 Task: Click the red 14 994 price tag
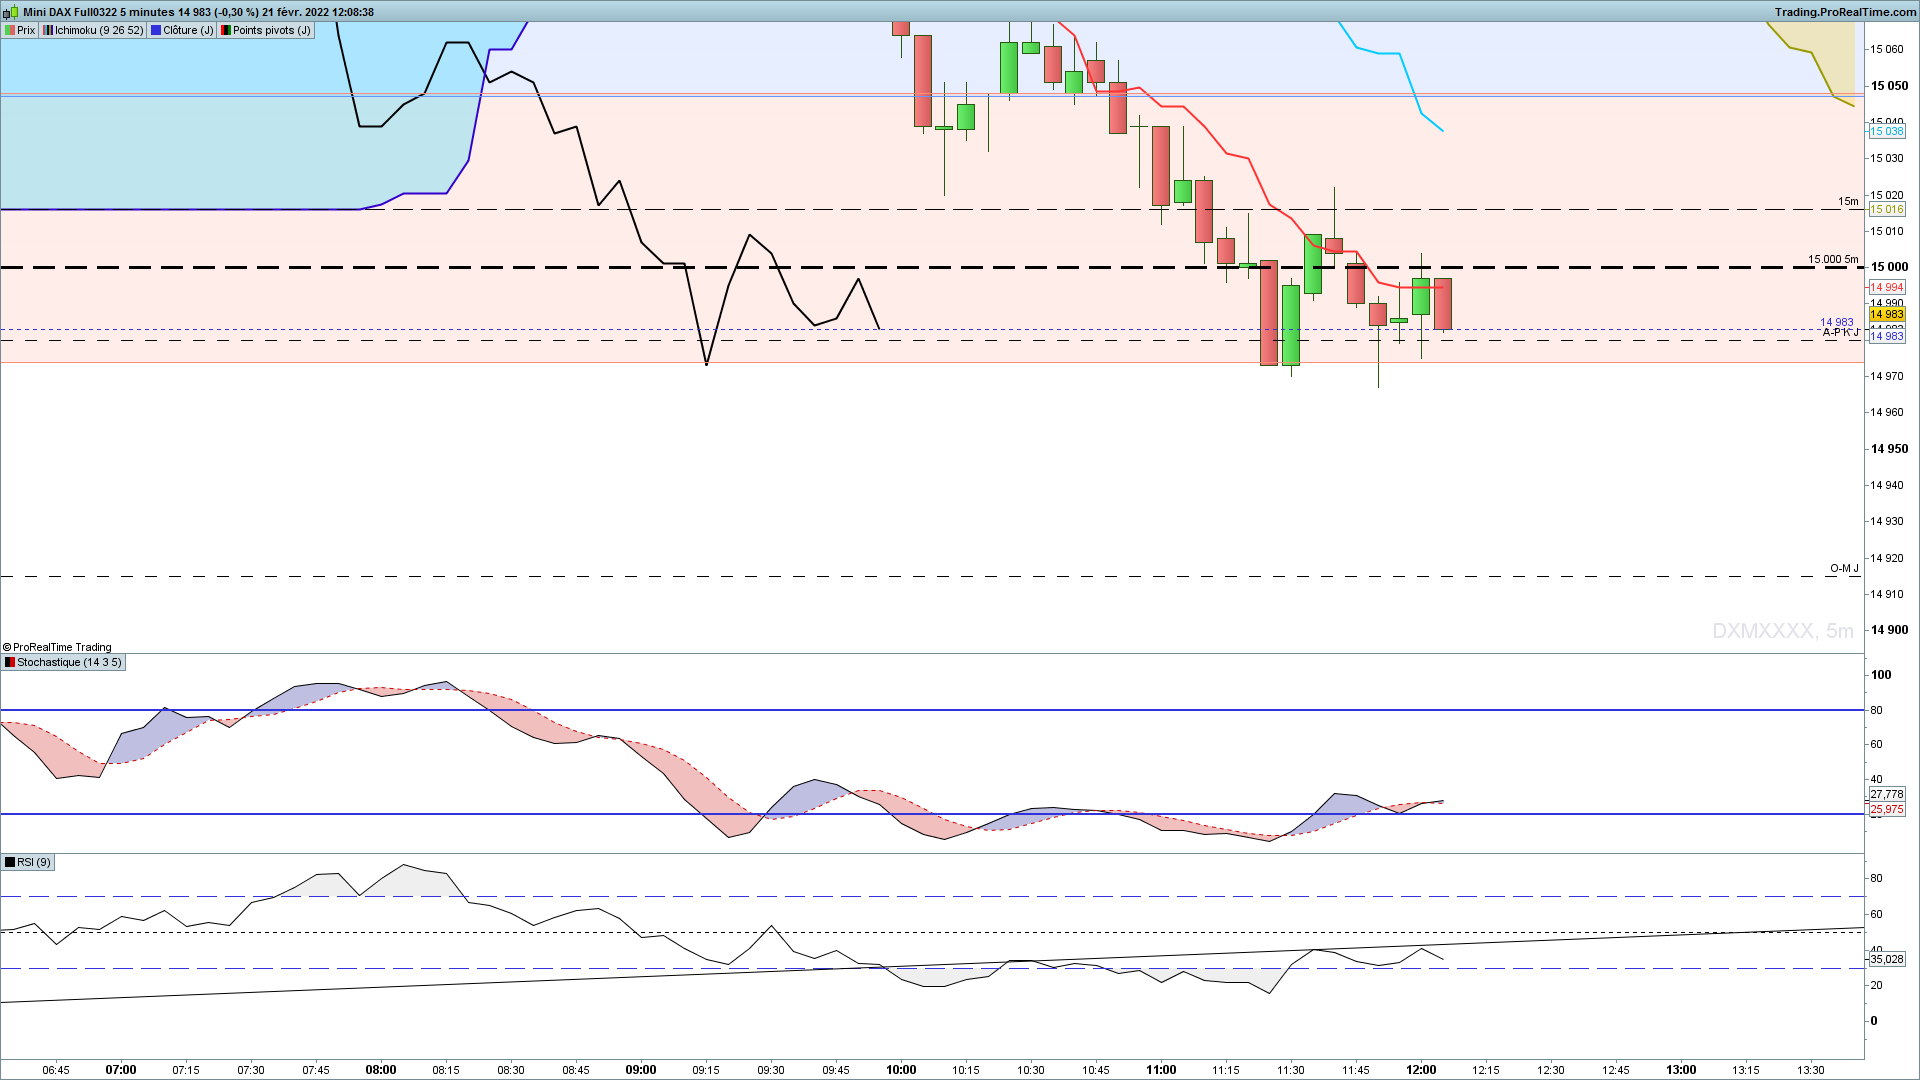pos(1887,288)
